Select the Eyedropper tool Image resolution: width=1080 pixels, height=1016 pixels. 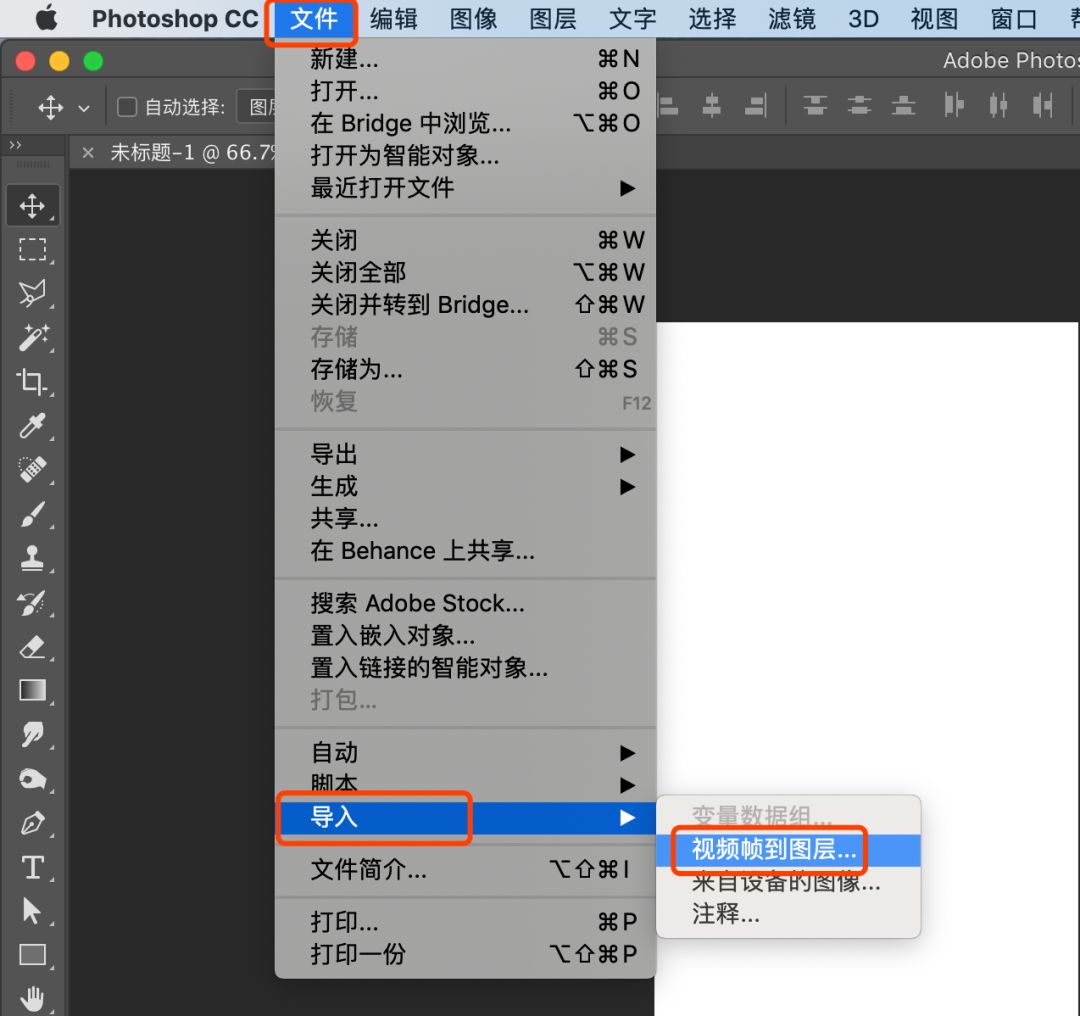click(x=33, y=426)
